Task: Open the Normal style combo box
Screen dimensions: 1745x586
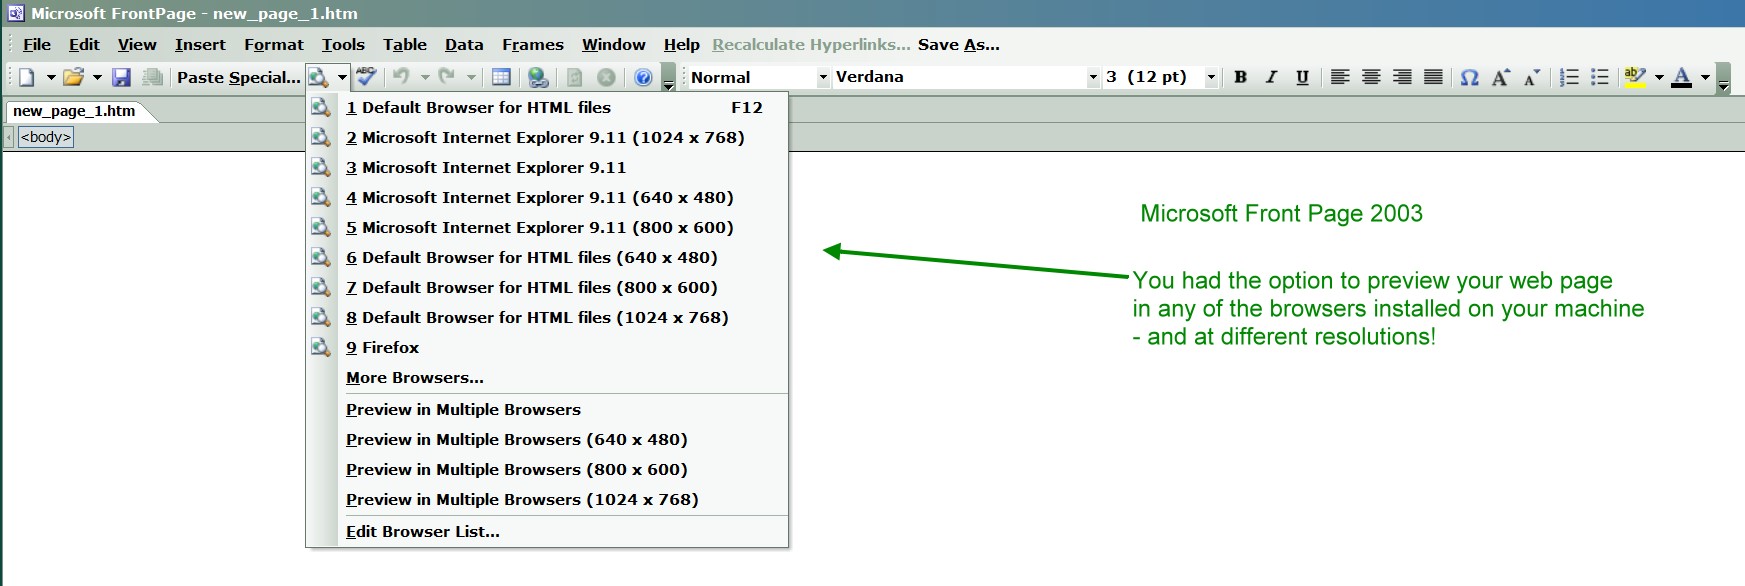Action: [759, 77]
